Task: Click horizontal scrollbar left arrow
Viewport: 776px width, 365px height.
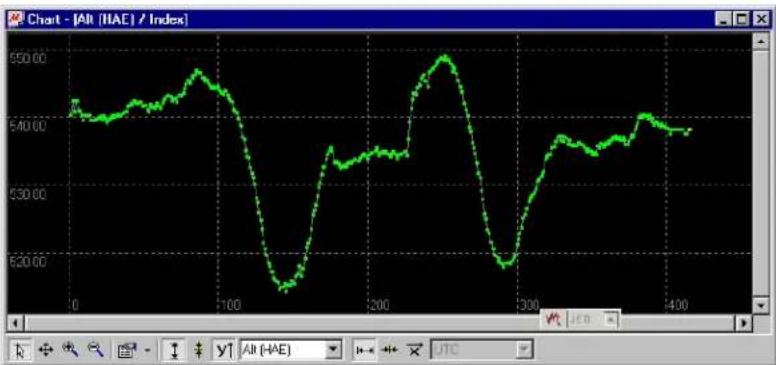Action: [15, 323]
